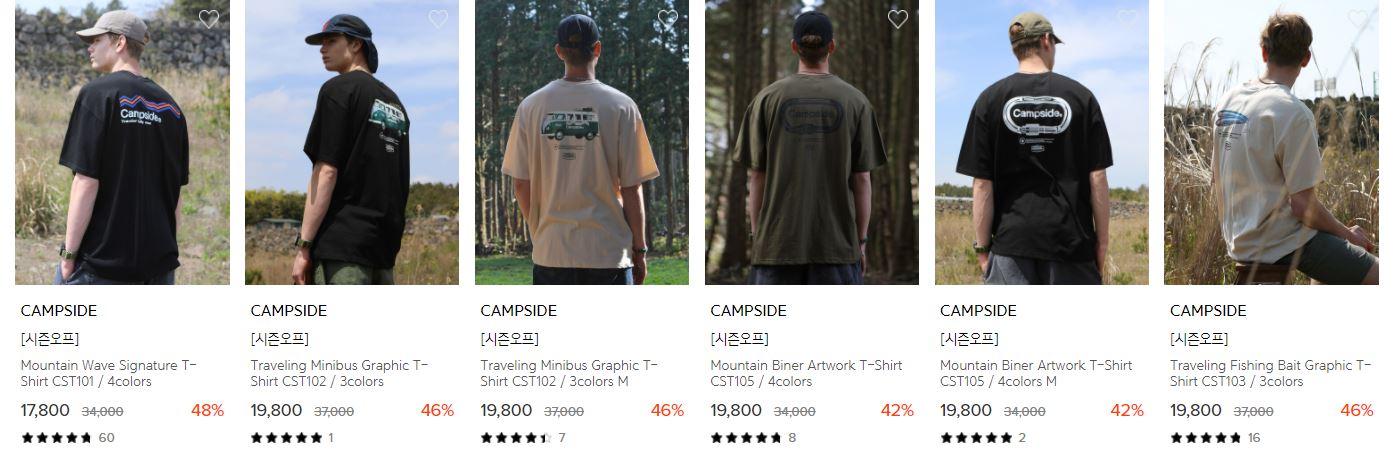
Task: Favorite the Traveling Fishing Bait Graphic shirt
Action: point(1358,19)
